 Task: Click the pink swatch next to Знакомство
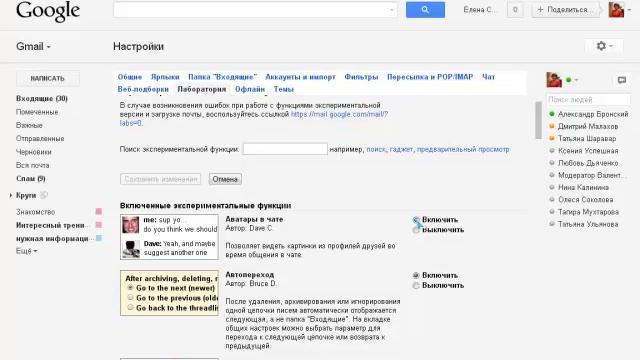pyautogui.click(x=98, y=211)
